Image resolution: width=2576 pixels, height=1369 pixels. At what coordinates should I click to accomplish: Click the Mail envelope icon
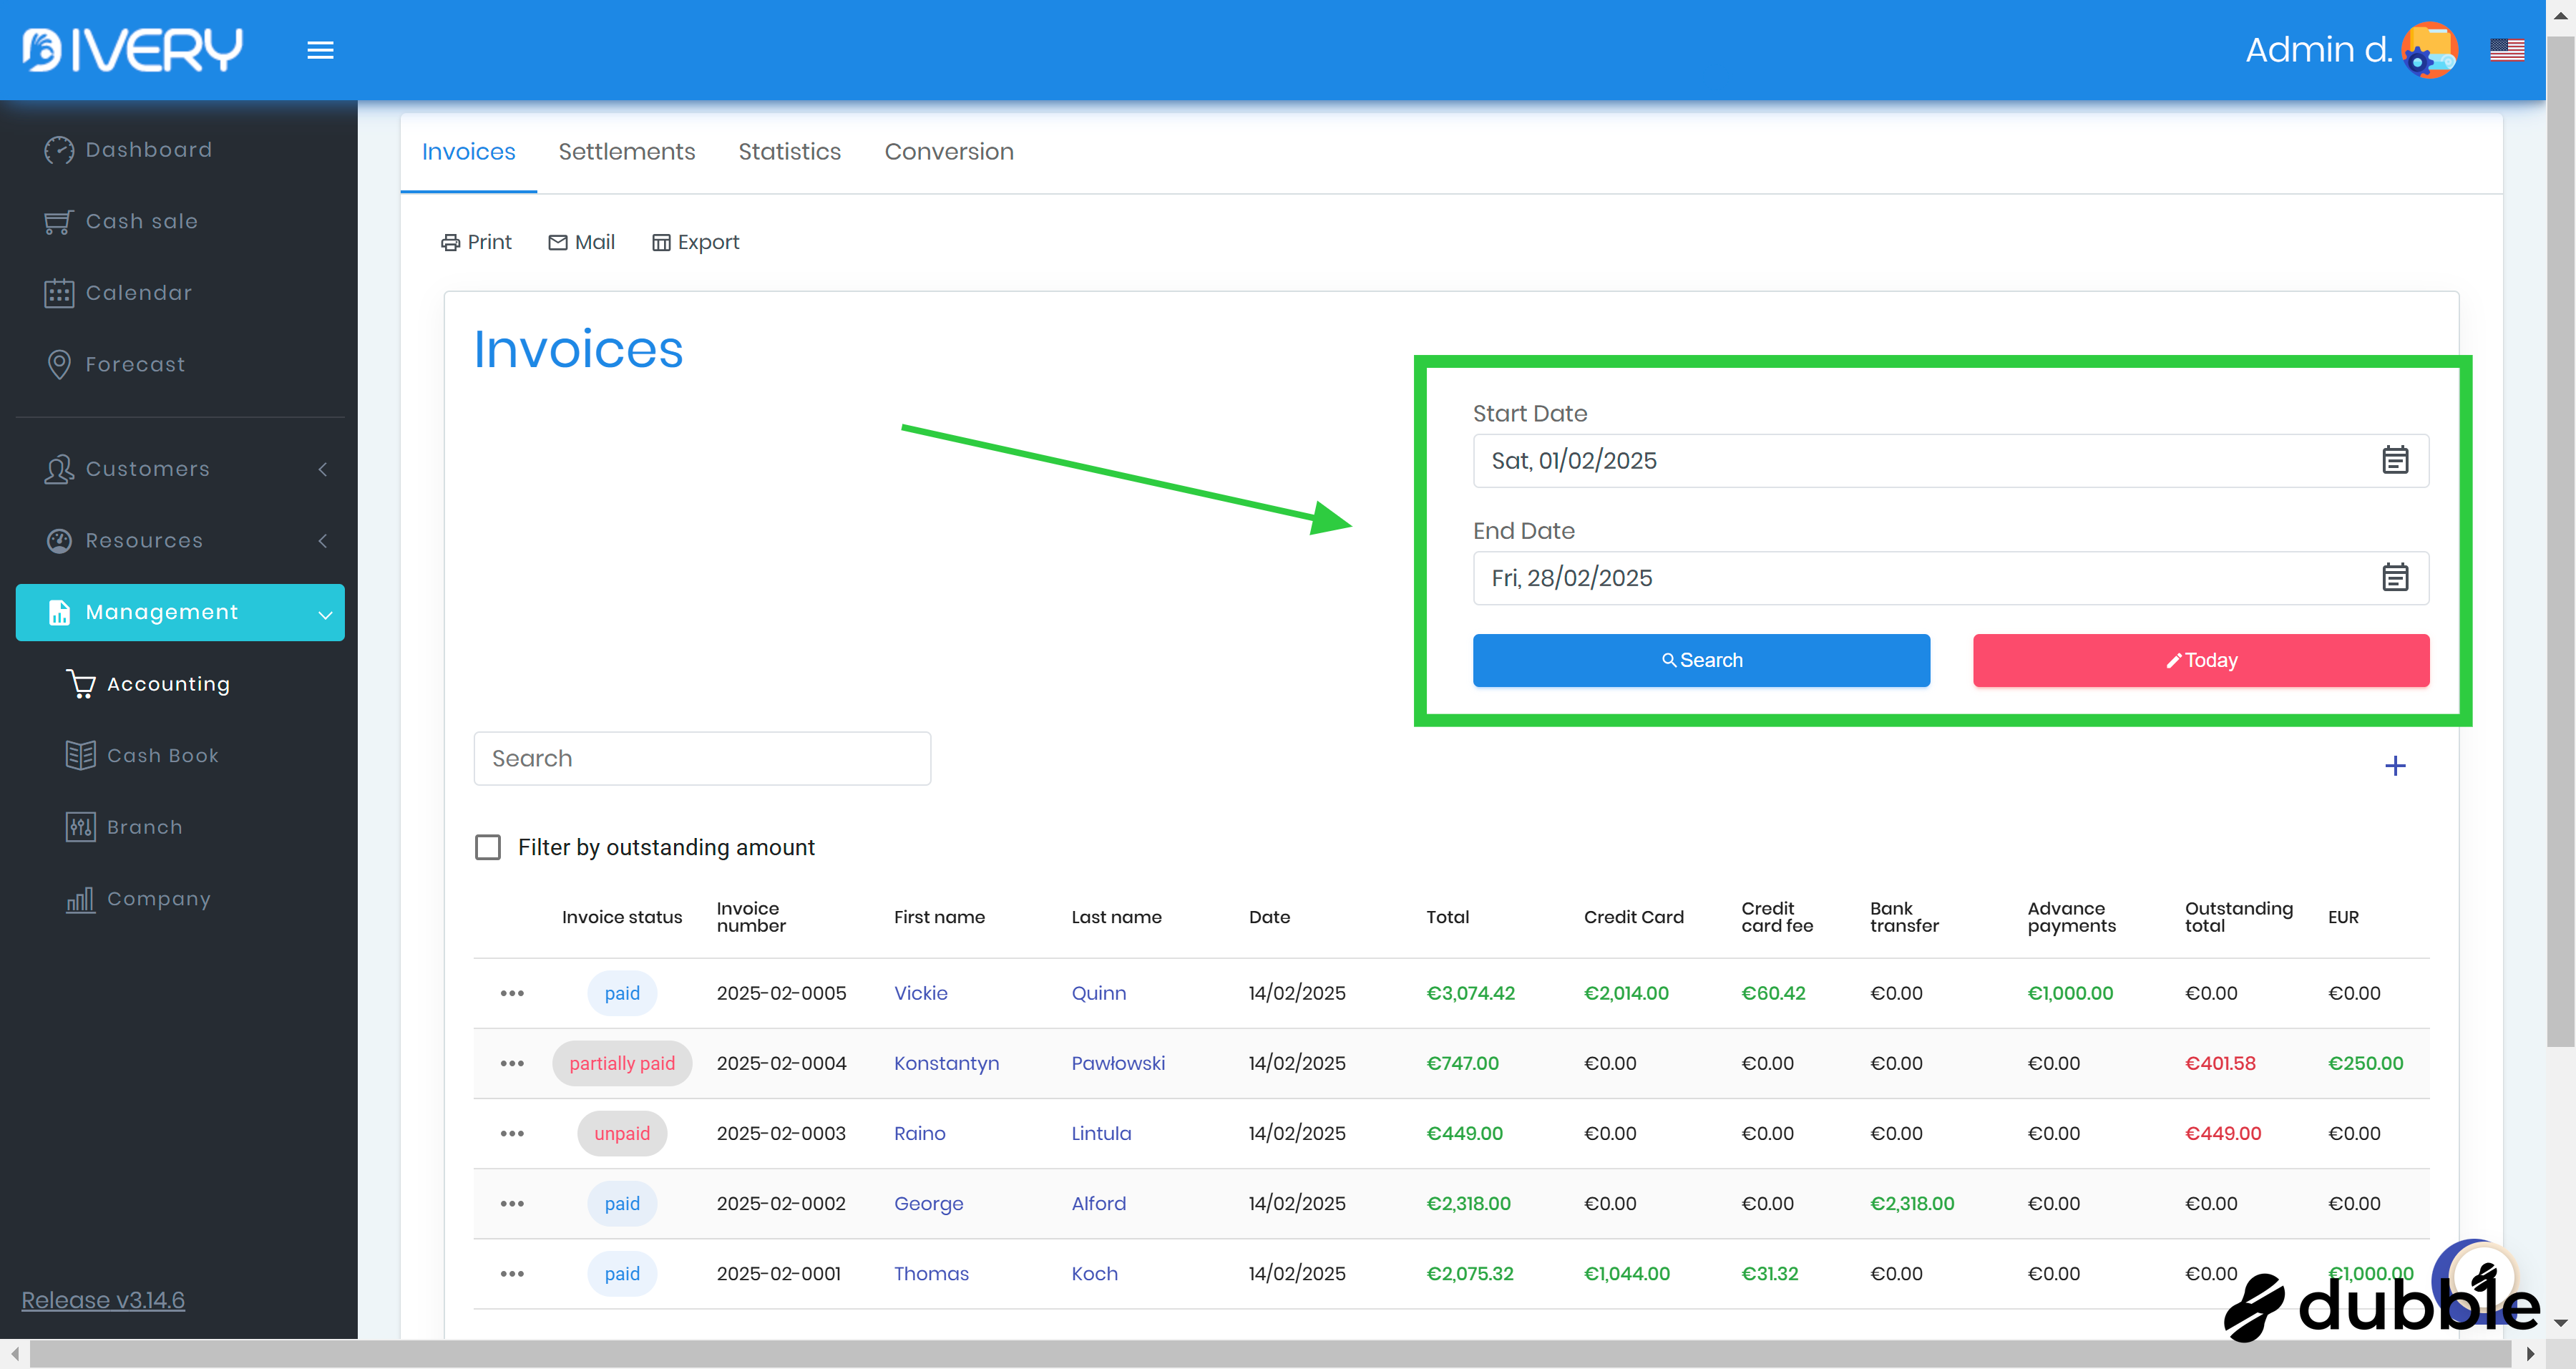[558, 242]
